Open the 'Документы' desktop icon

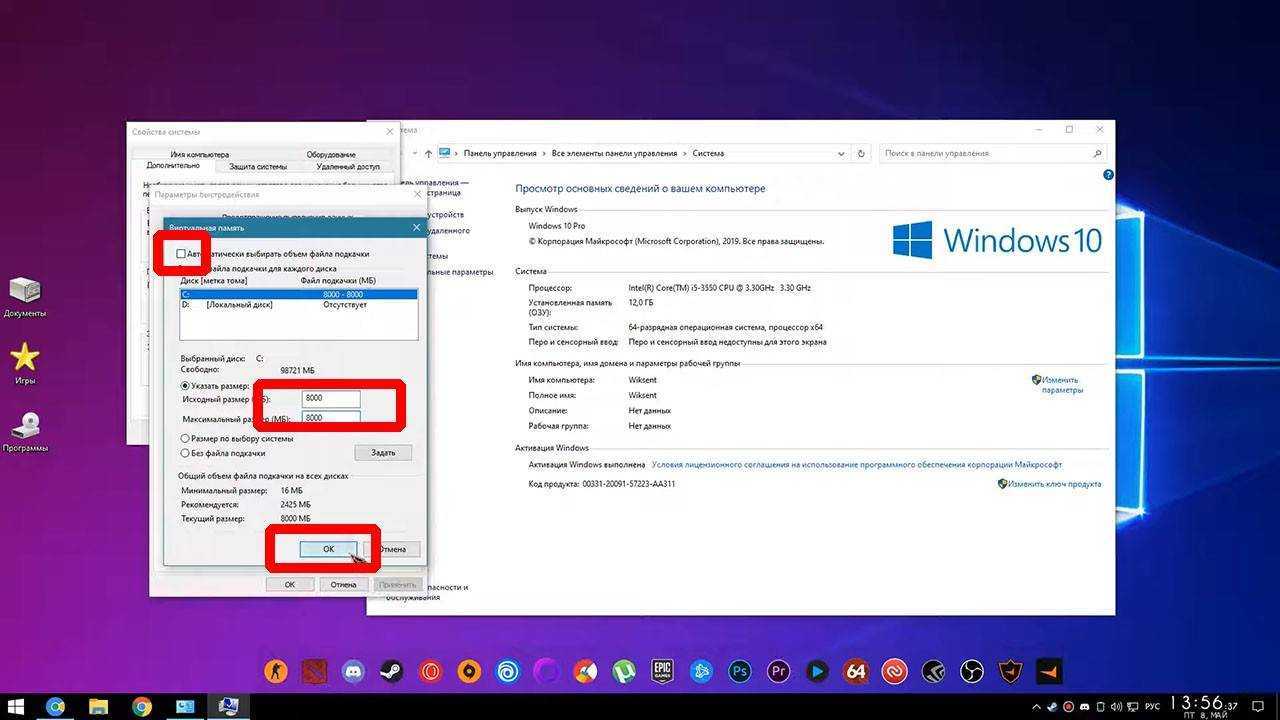[x=25, y=298]
